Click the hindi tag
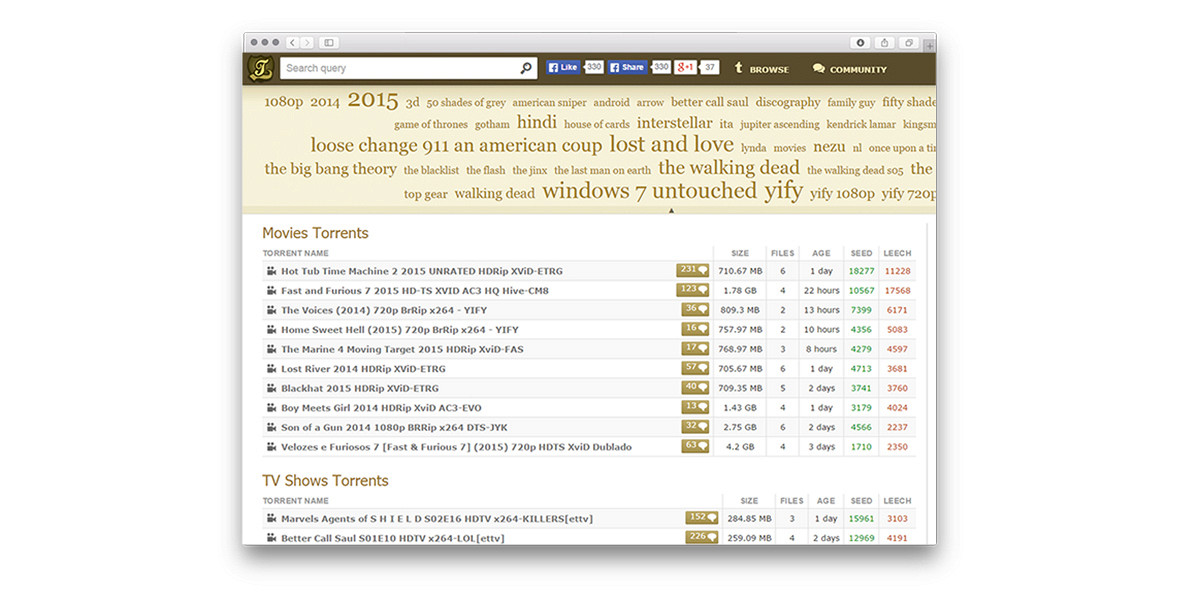Screen dimensions: 1200x600 [537, 122]
